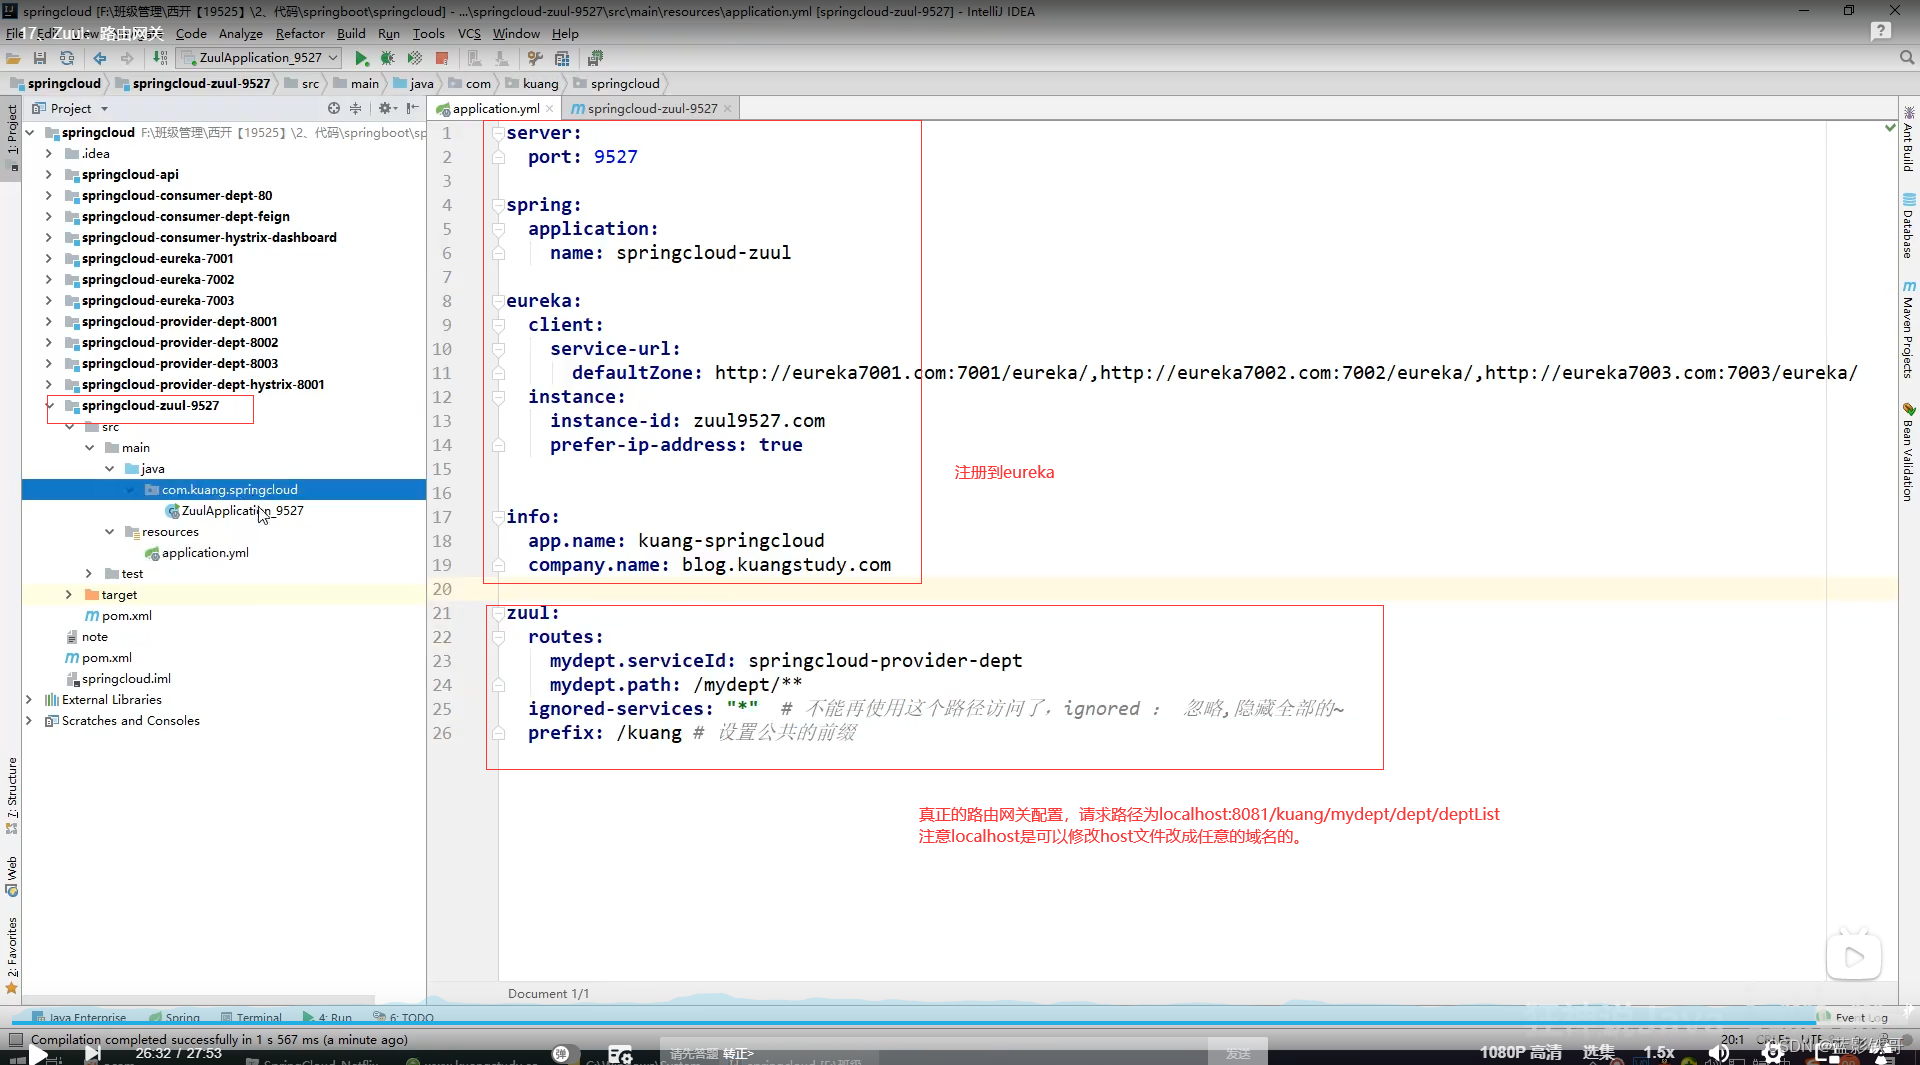
Task: Open Favorites tool window
Action: click(x=12, y=955)
